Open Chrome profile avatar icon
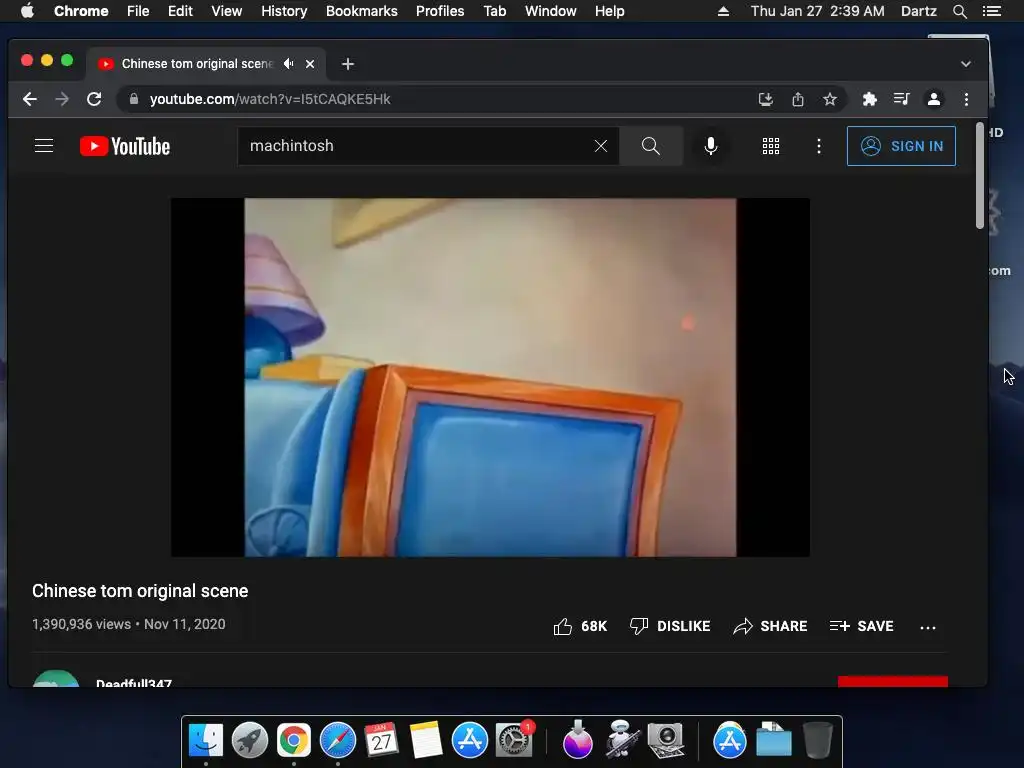The width and height of the screenshot is (1024, 768). tap(934, 99)
